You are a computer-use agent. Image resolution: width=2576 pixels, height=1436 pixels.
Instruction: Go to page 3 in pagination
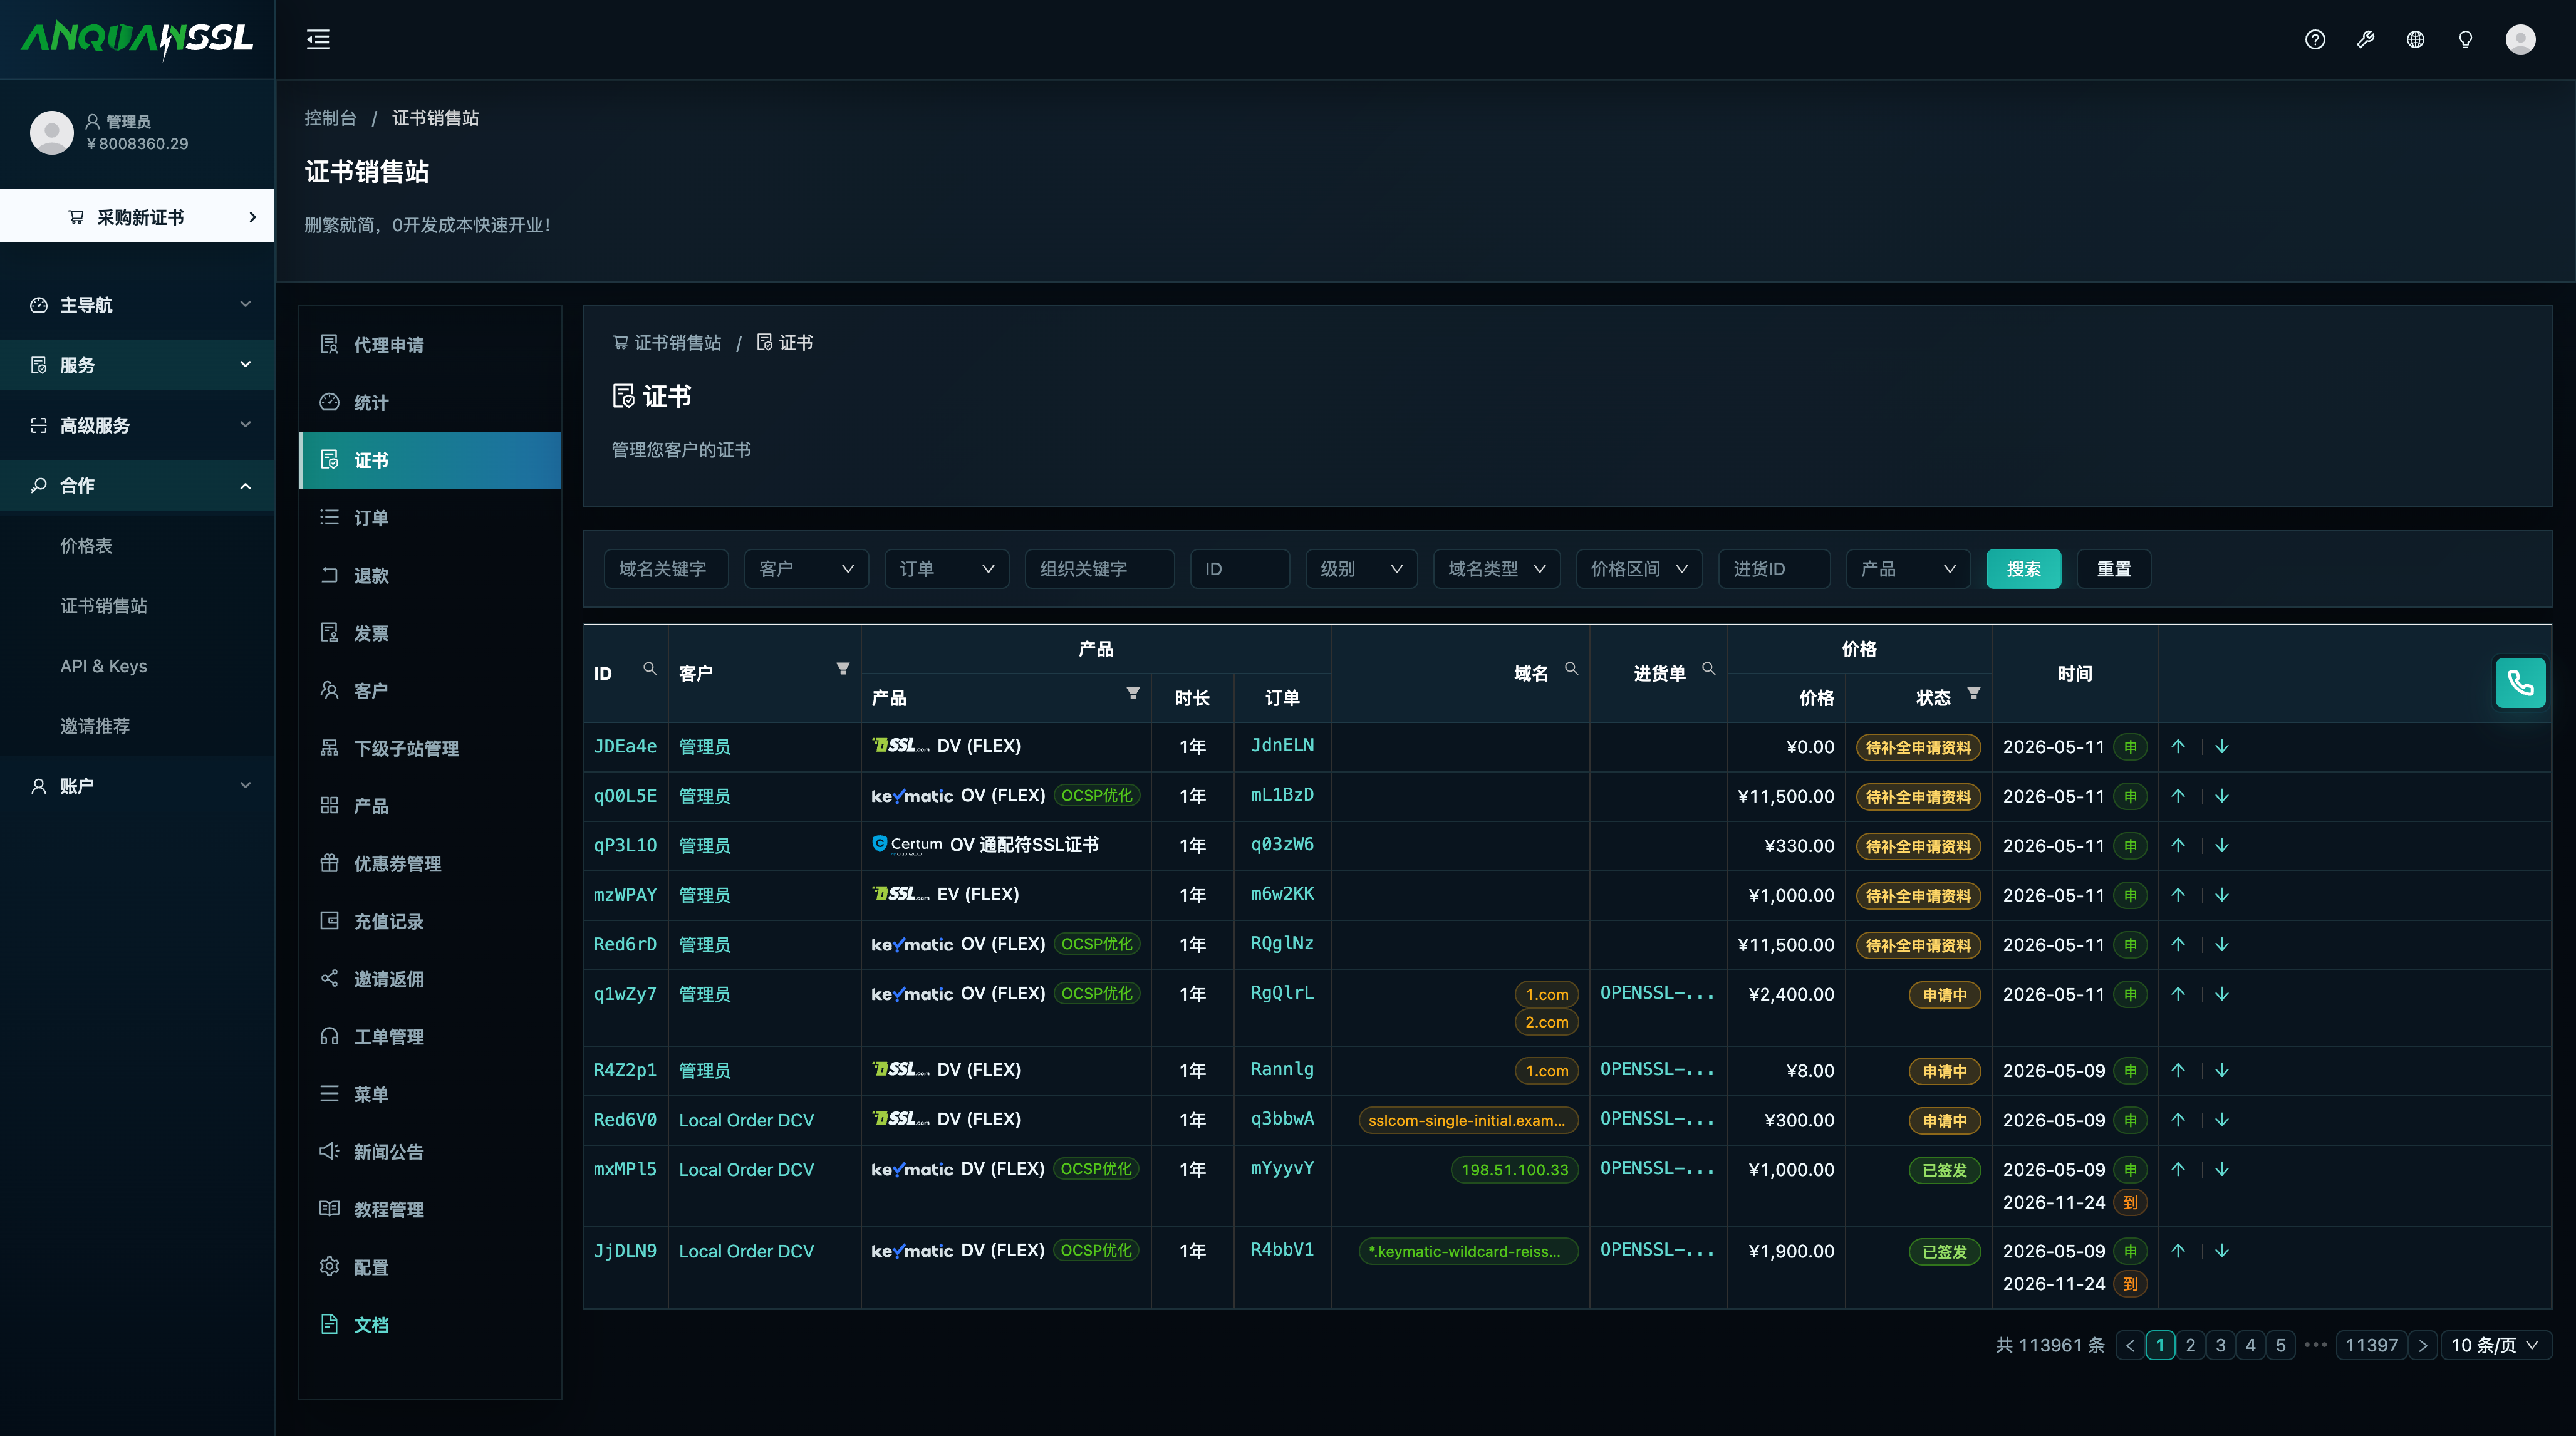pyautogui.click(x=2220, y=1346)
